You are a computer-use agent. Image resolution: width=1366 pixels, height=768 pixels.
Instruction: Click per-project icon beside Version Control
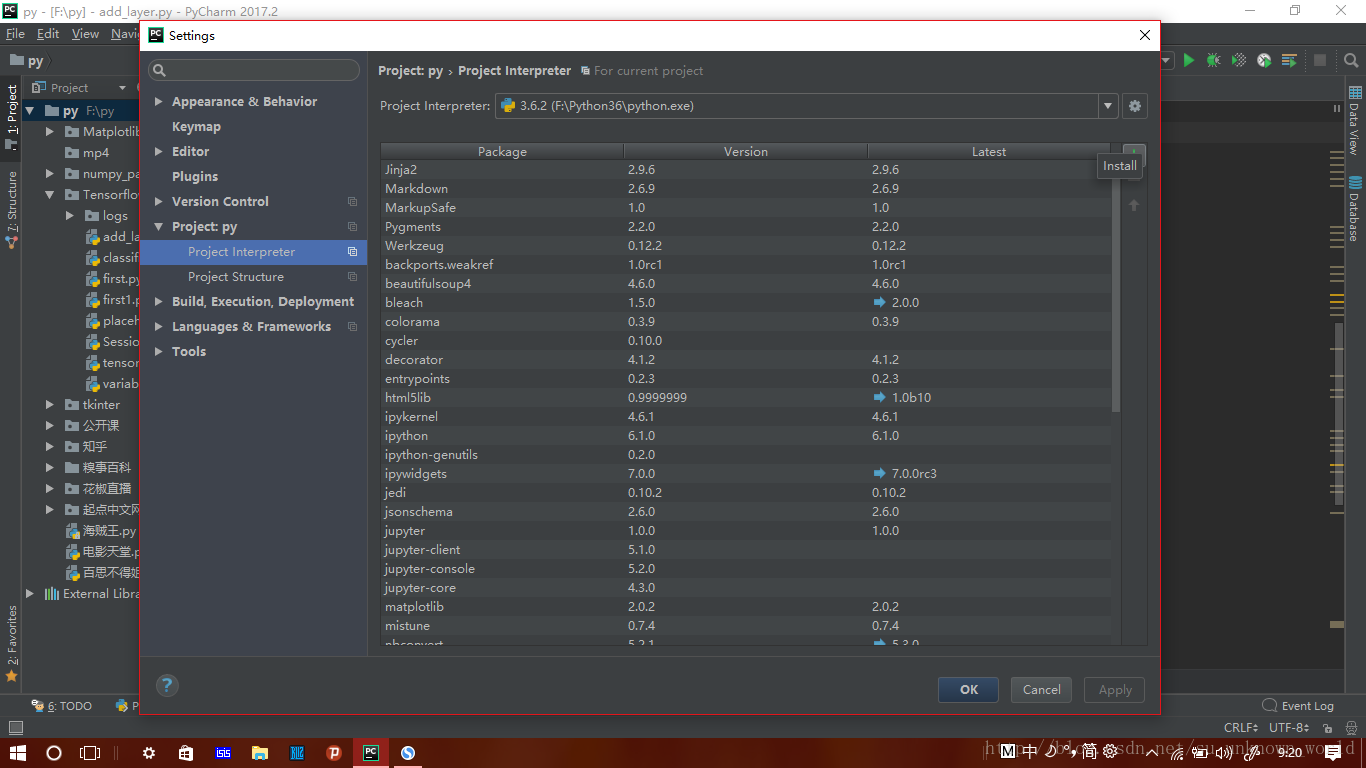coord(352,202)
